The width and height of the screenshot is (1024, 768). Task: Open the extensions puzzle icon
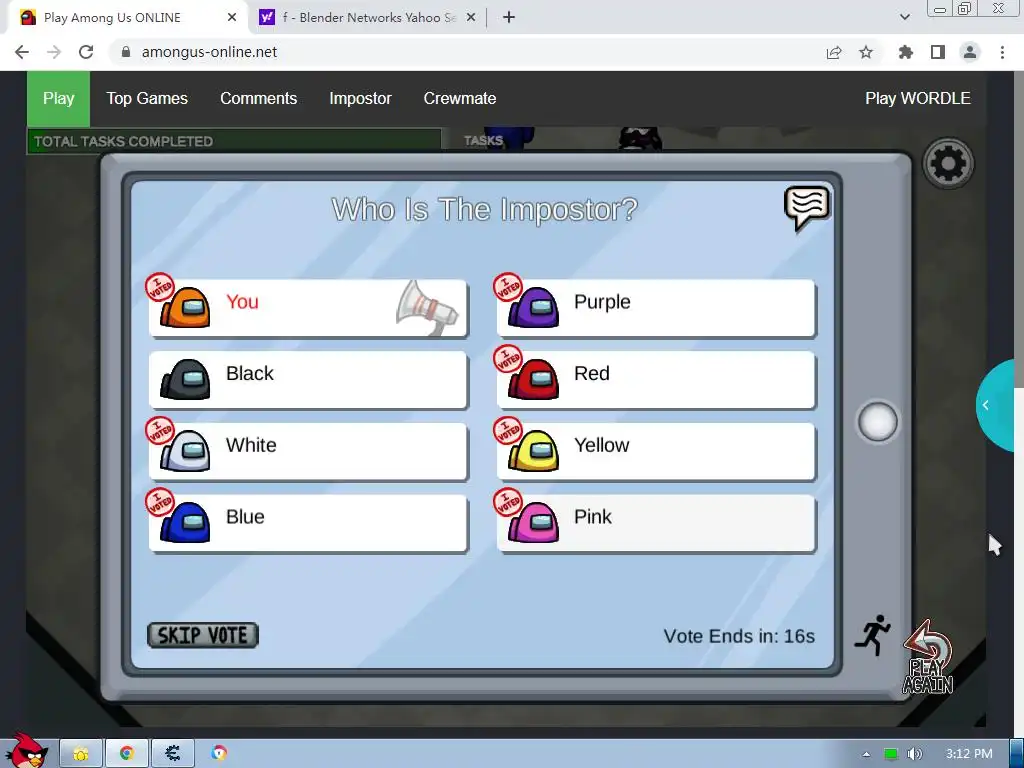(x=905, y=52)
